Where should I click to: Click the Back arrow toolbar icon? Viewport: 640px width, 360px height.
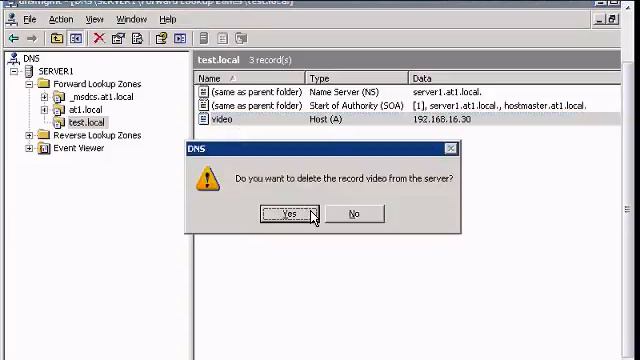click(13, 39)
